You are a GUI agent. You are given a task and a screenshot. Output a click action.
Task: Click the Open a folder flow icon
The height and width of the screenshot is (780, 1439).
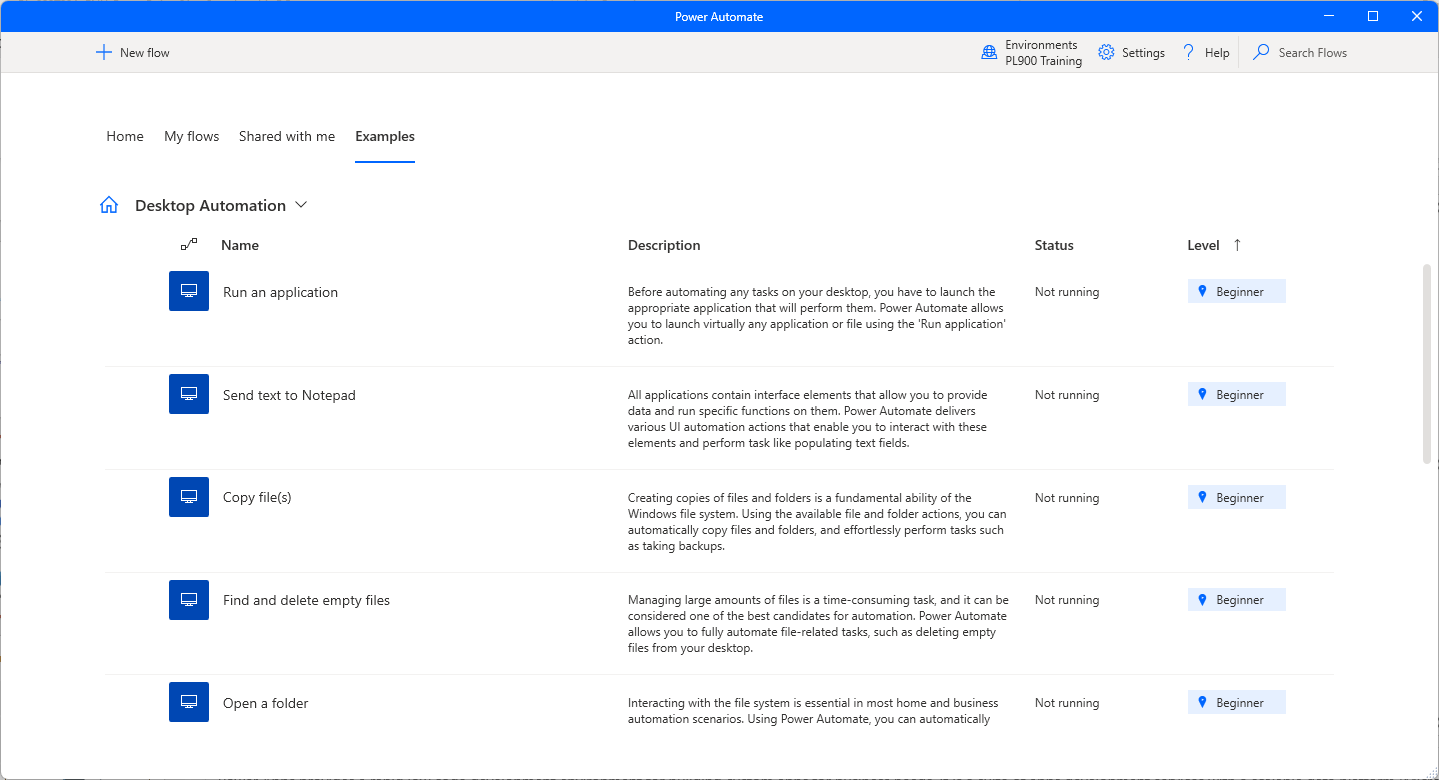tap(189, 702)
